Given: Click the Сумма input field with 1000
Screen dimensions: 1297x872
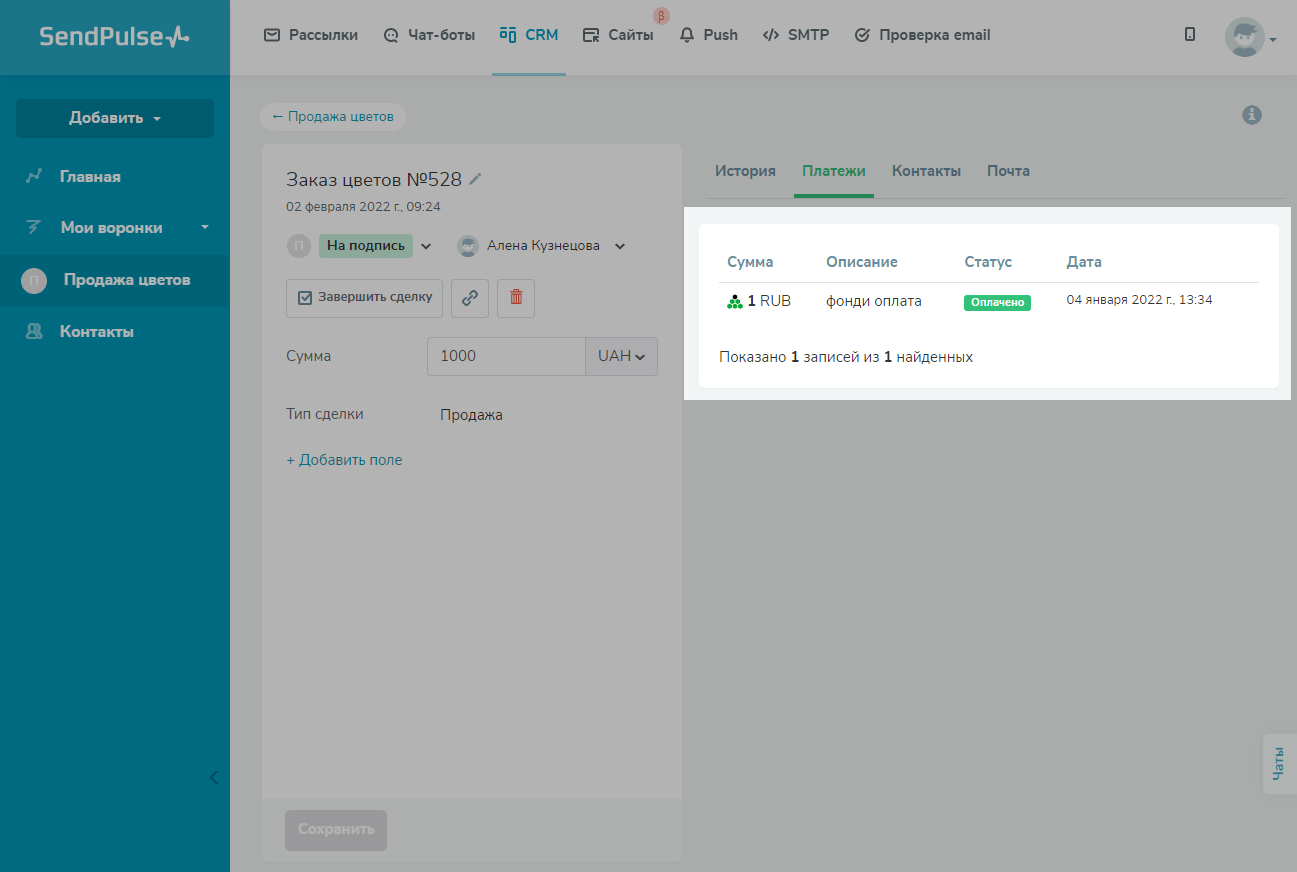Looking at the screenshot, I should point(506,356).
